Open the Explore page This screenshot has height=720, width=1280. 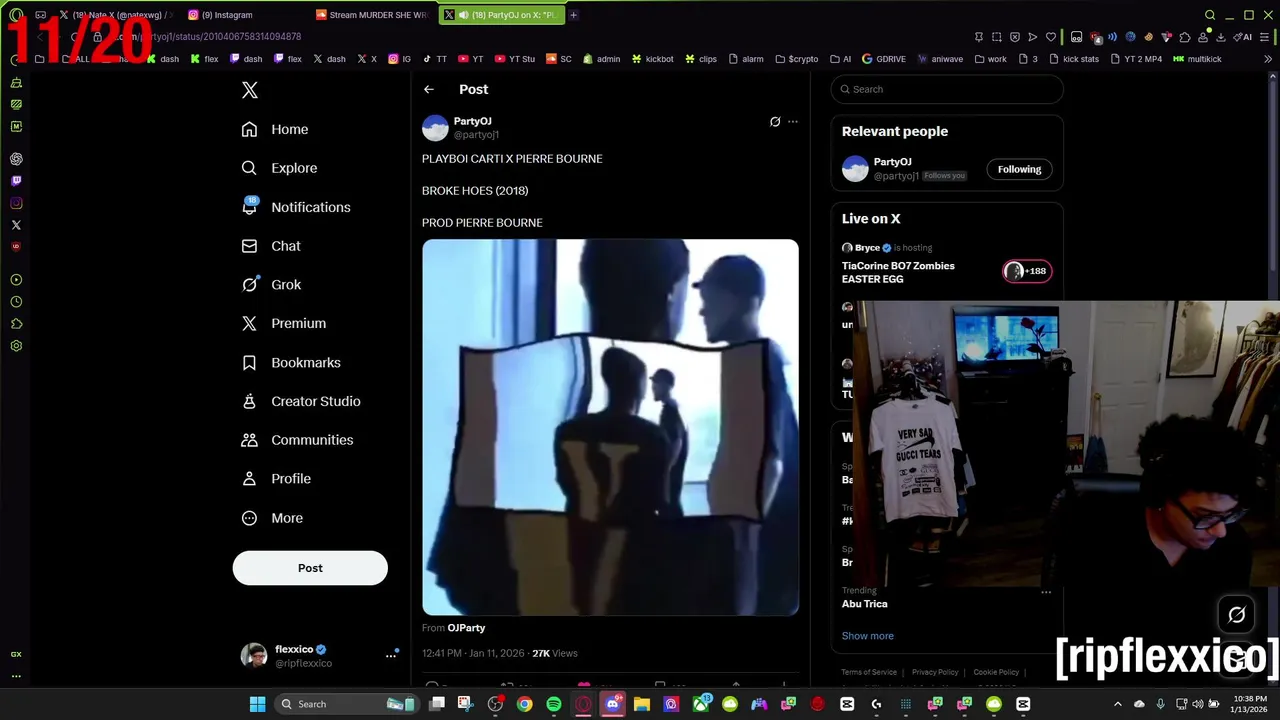pos(279,168)
